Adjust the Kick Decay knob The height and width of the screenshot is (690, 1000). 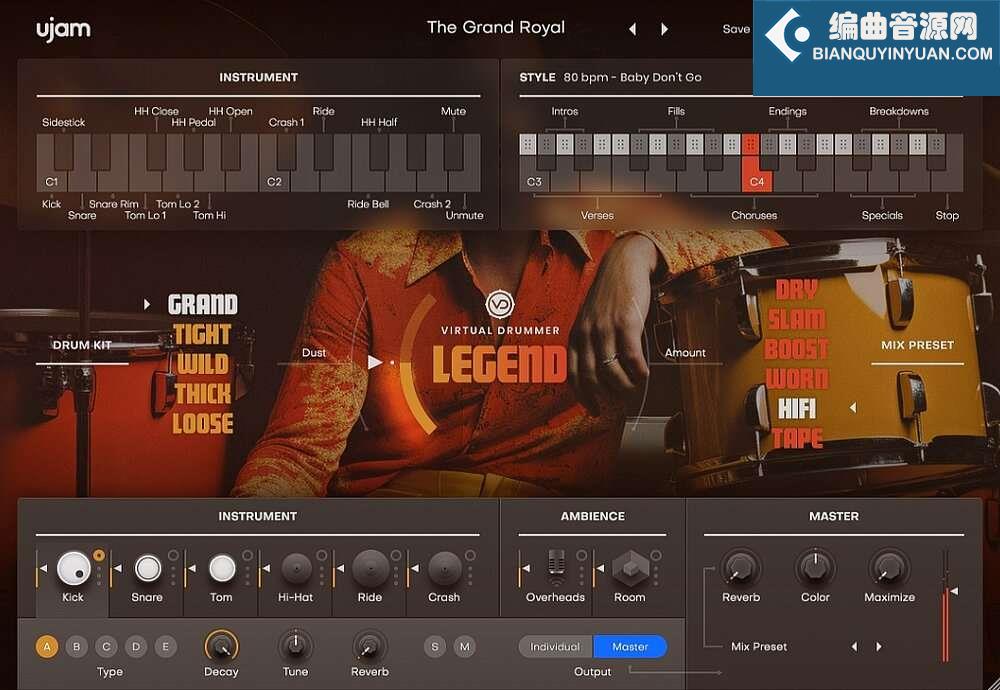click(221, 646)
